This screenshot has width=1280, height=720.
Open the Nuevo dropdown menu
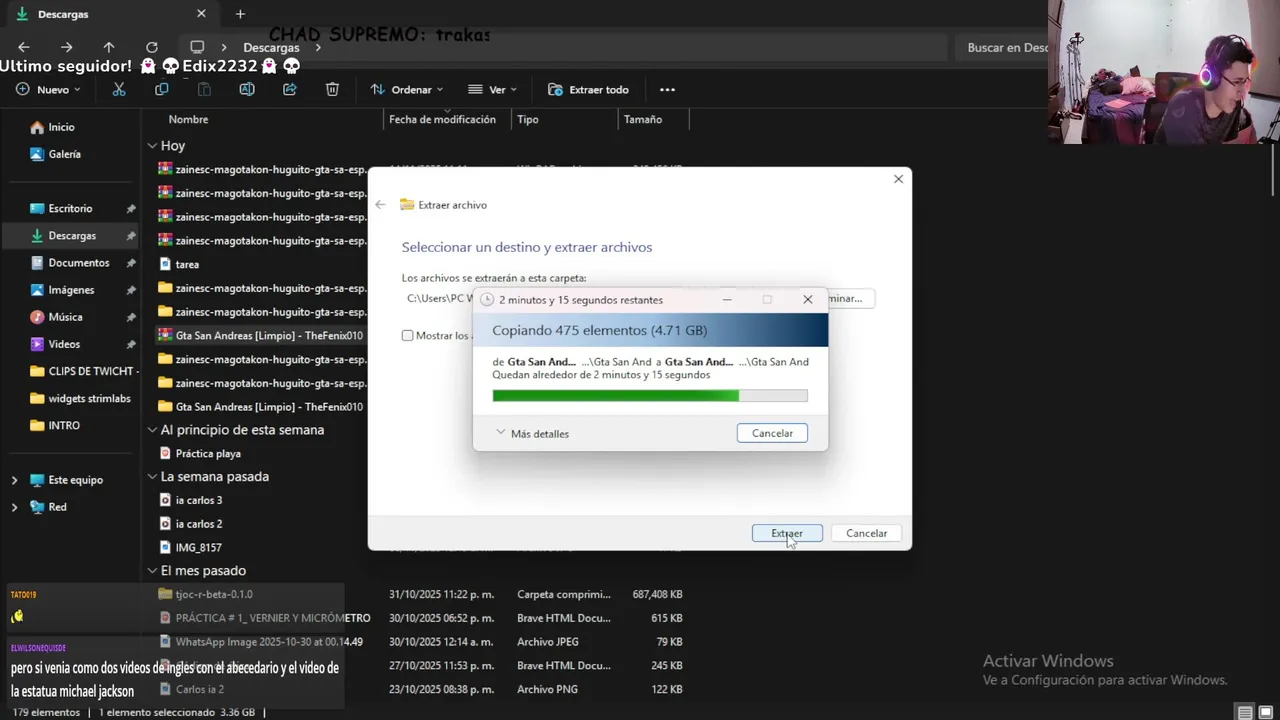48,89
